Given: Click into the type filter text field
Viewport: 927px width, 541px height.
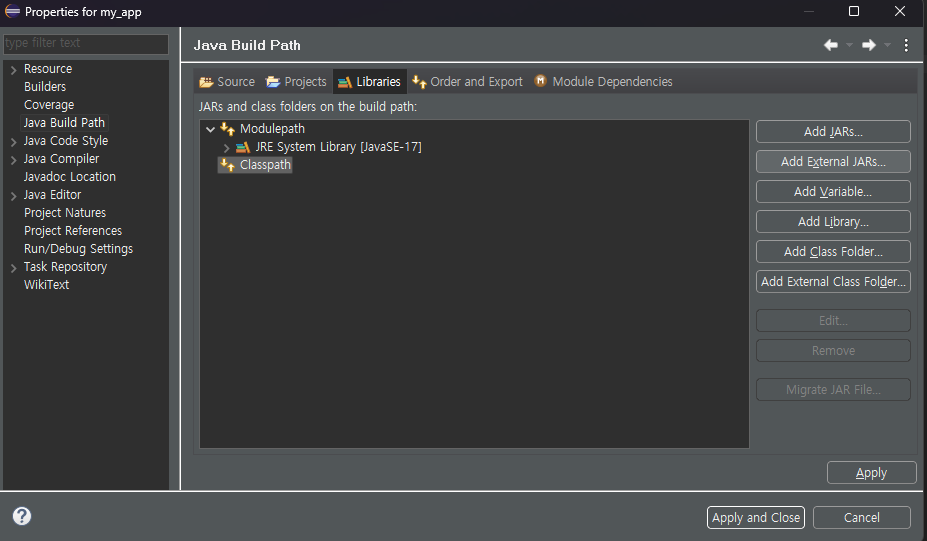Looking at the screenshot, I should [x=86, y=43].
